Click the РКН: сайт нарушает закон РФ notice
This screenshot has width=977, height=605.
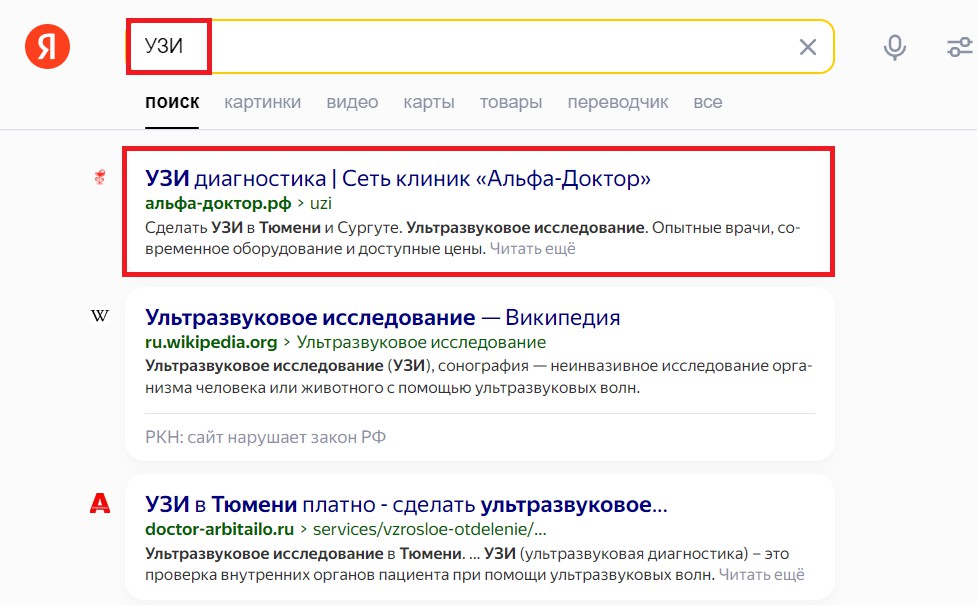click(265, 437)
